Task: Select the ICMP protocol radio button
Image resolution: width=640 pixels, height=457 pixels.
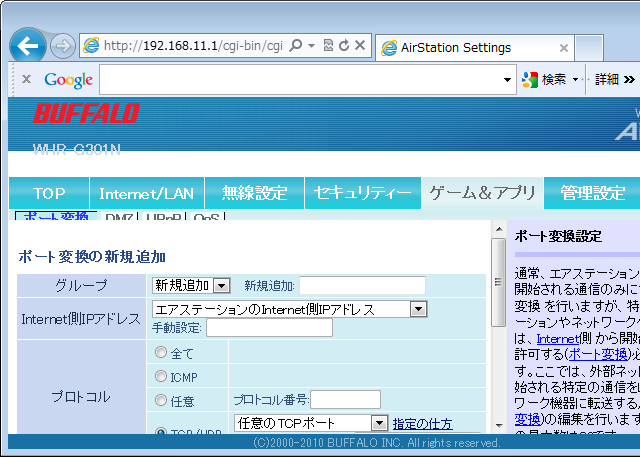Action: click(161, 376)
